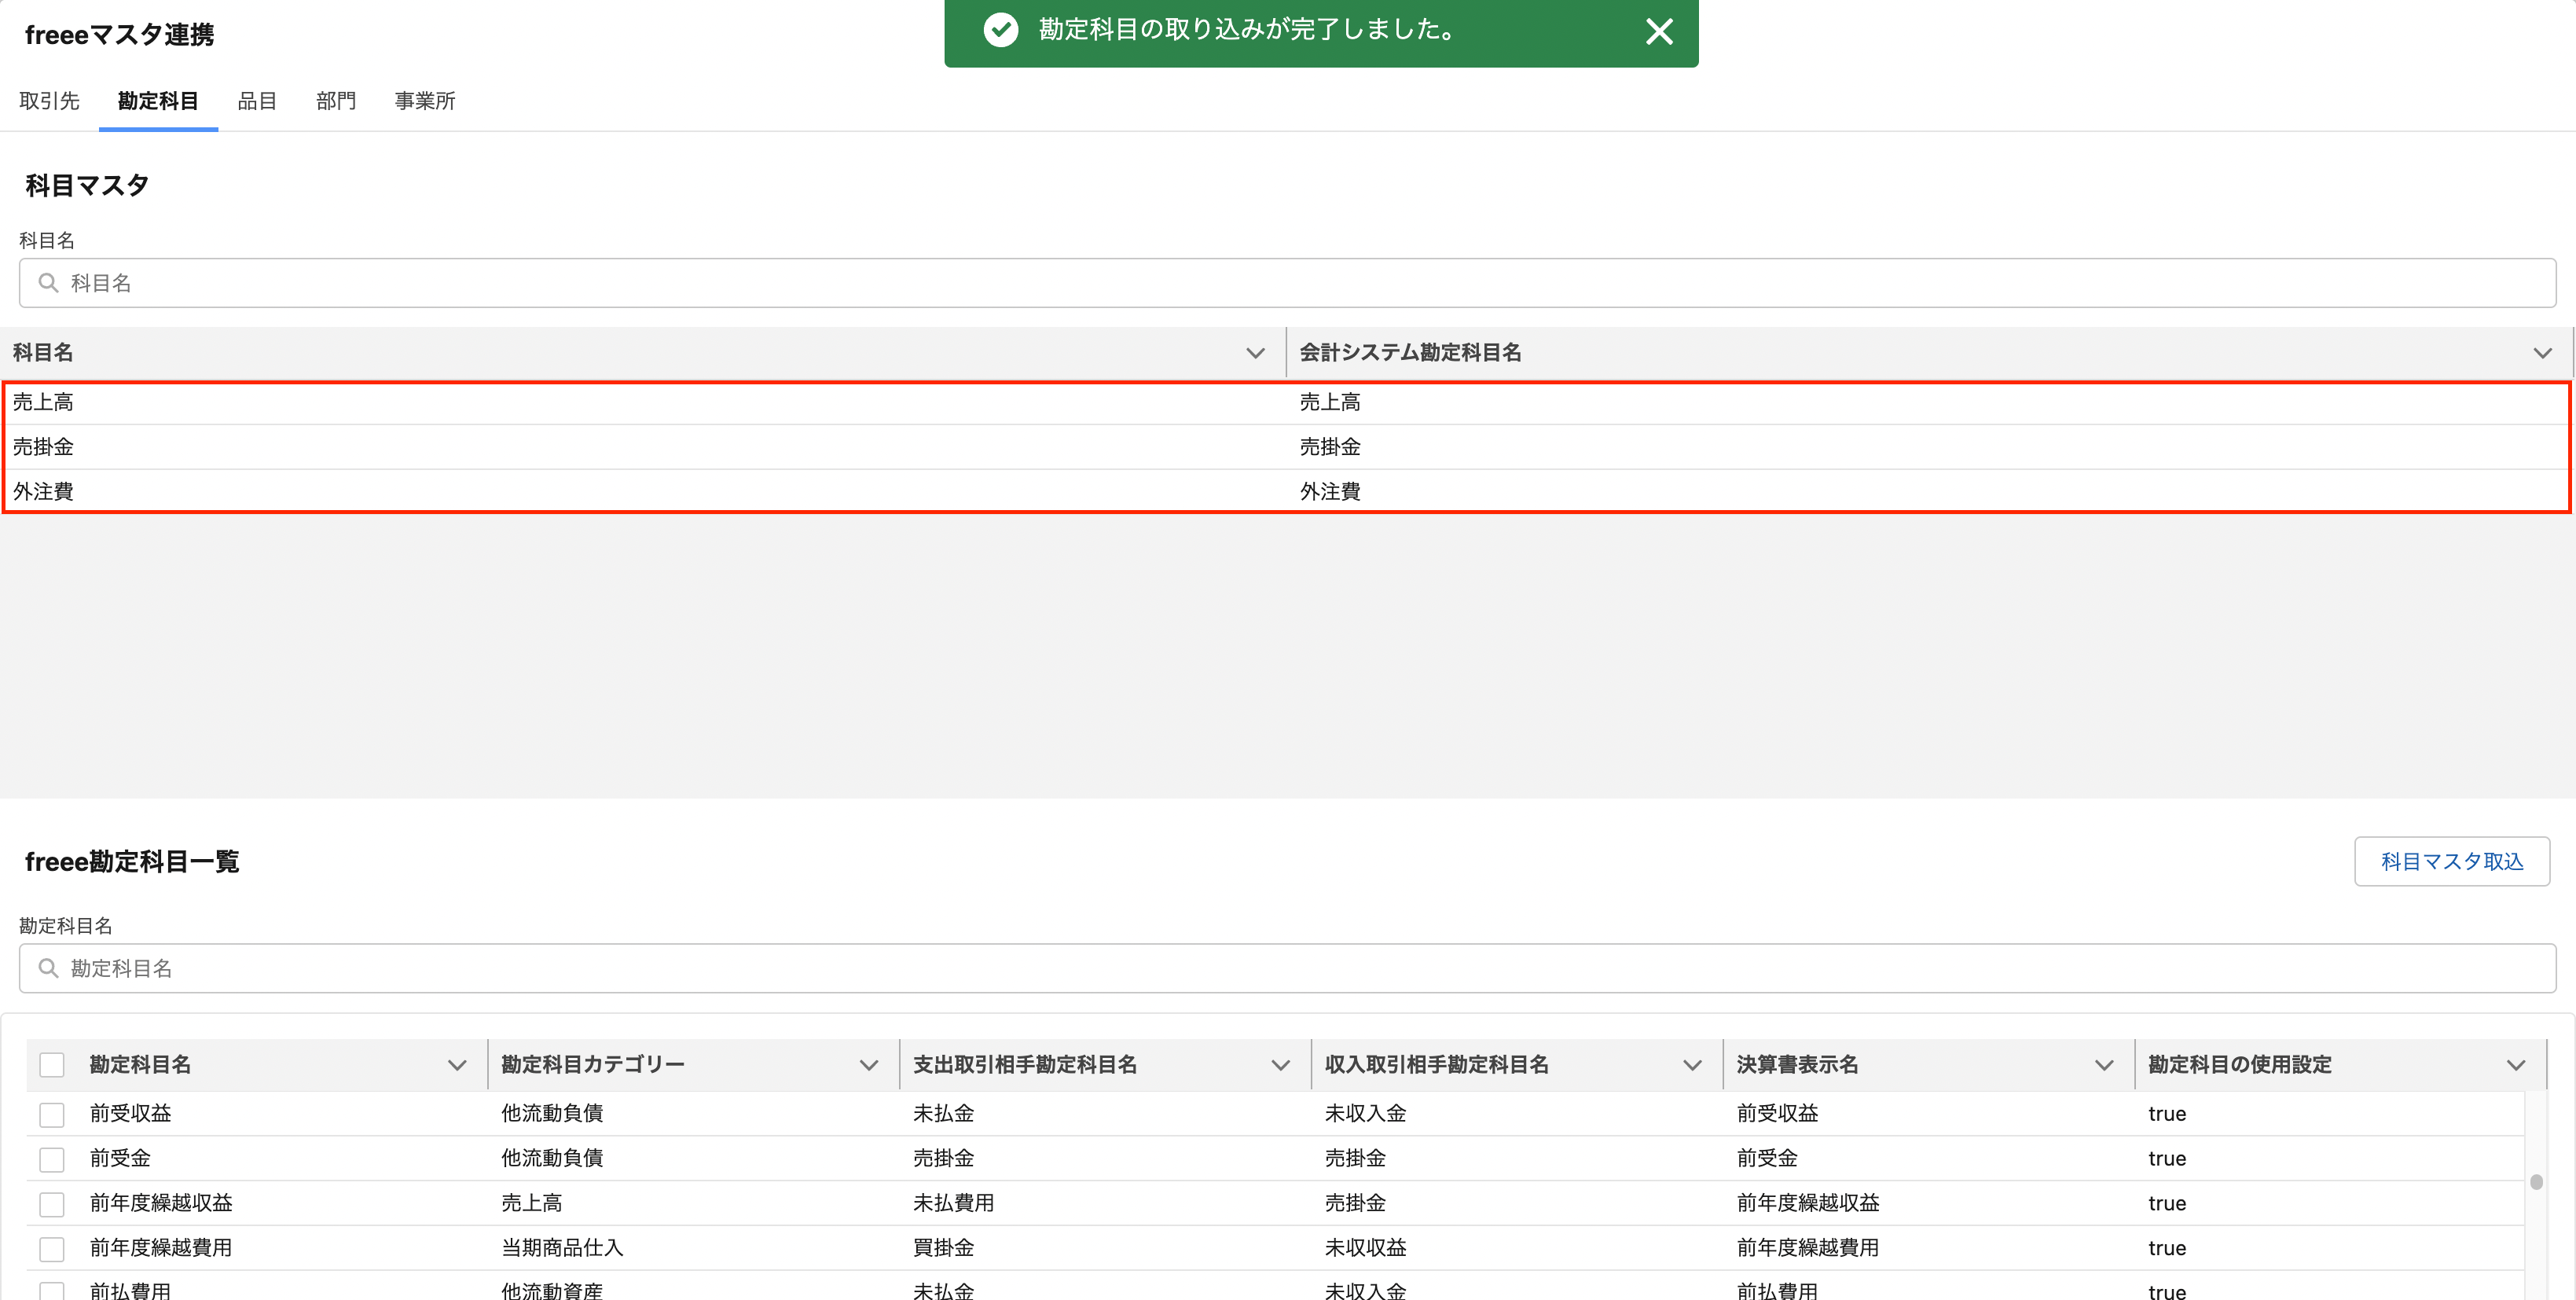Click search icon in 勘定科目名 field

(48, 968)
